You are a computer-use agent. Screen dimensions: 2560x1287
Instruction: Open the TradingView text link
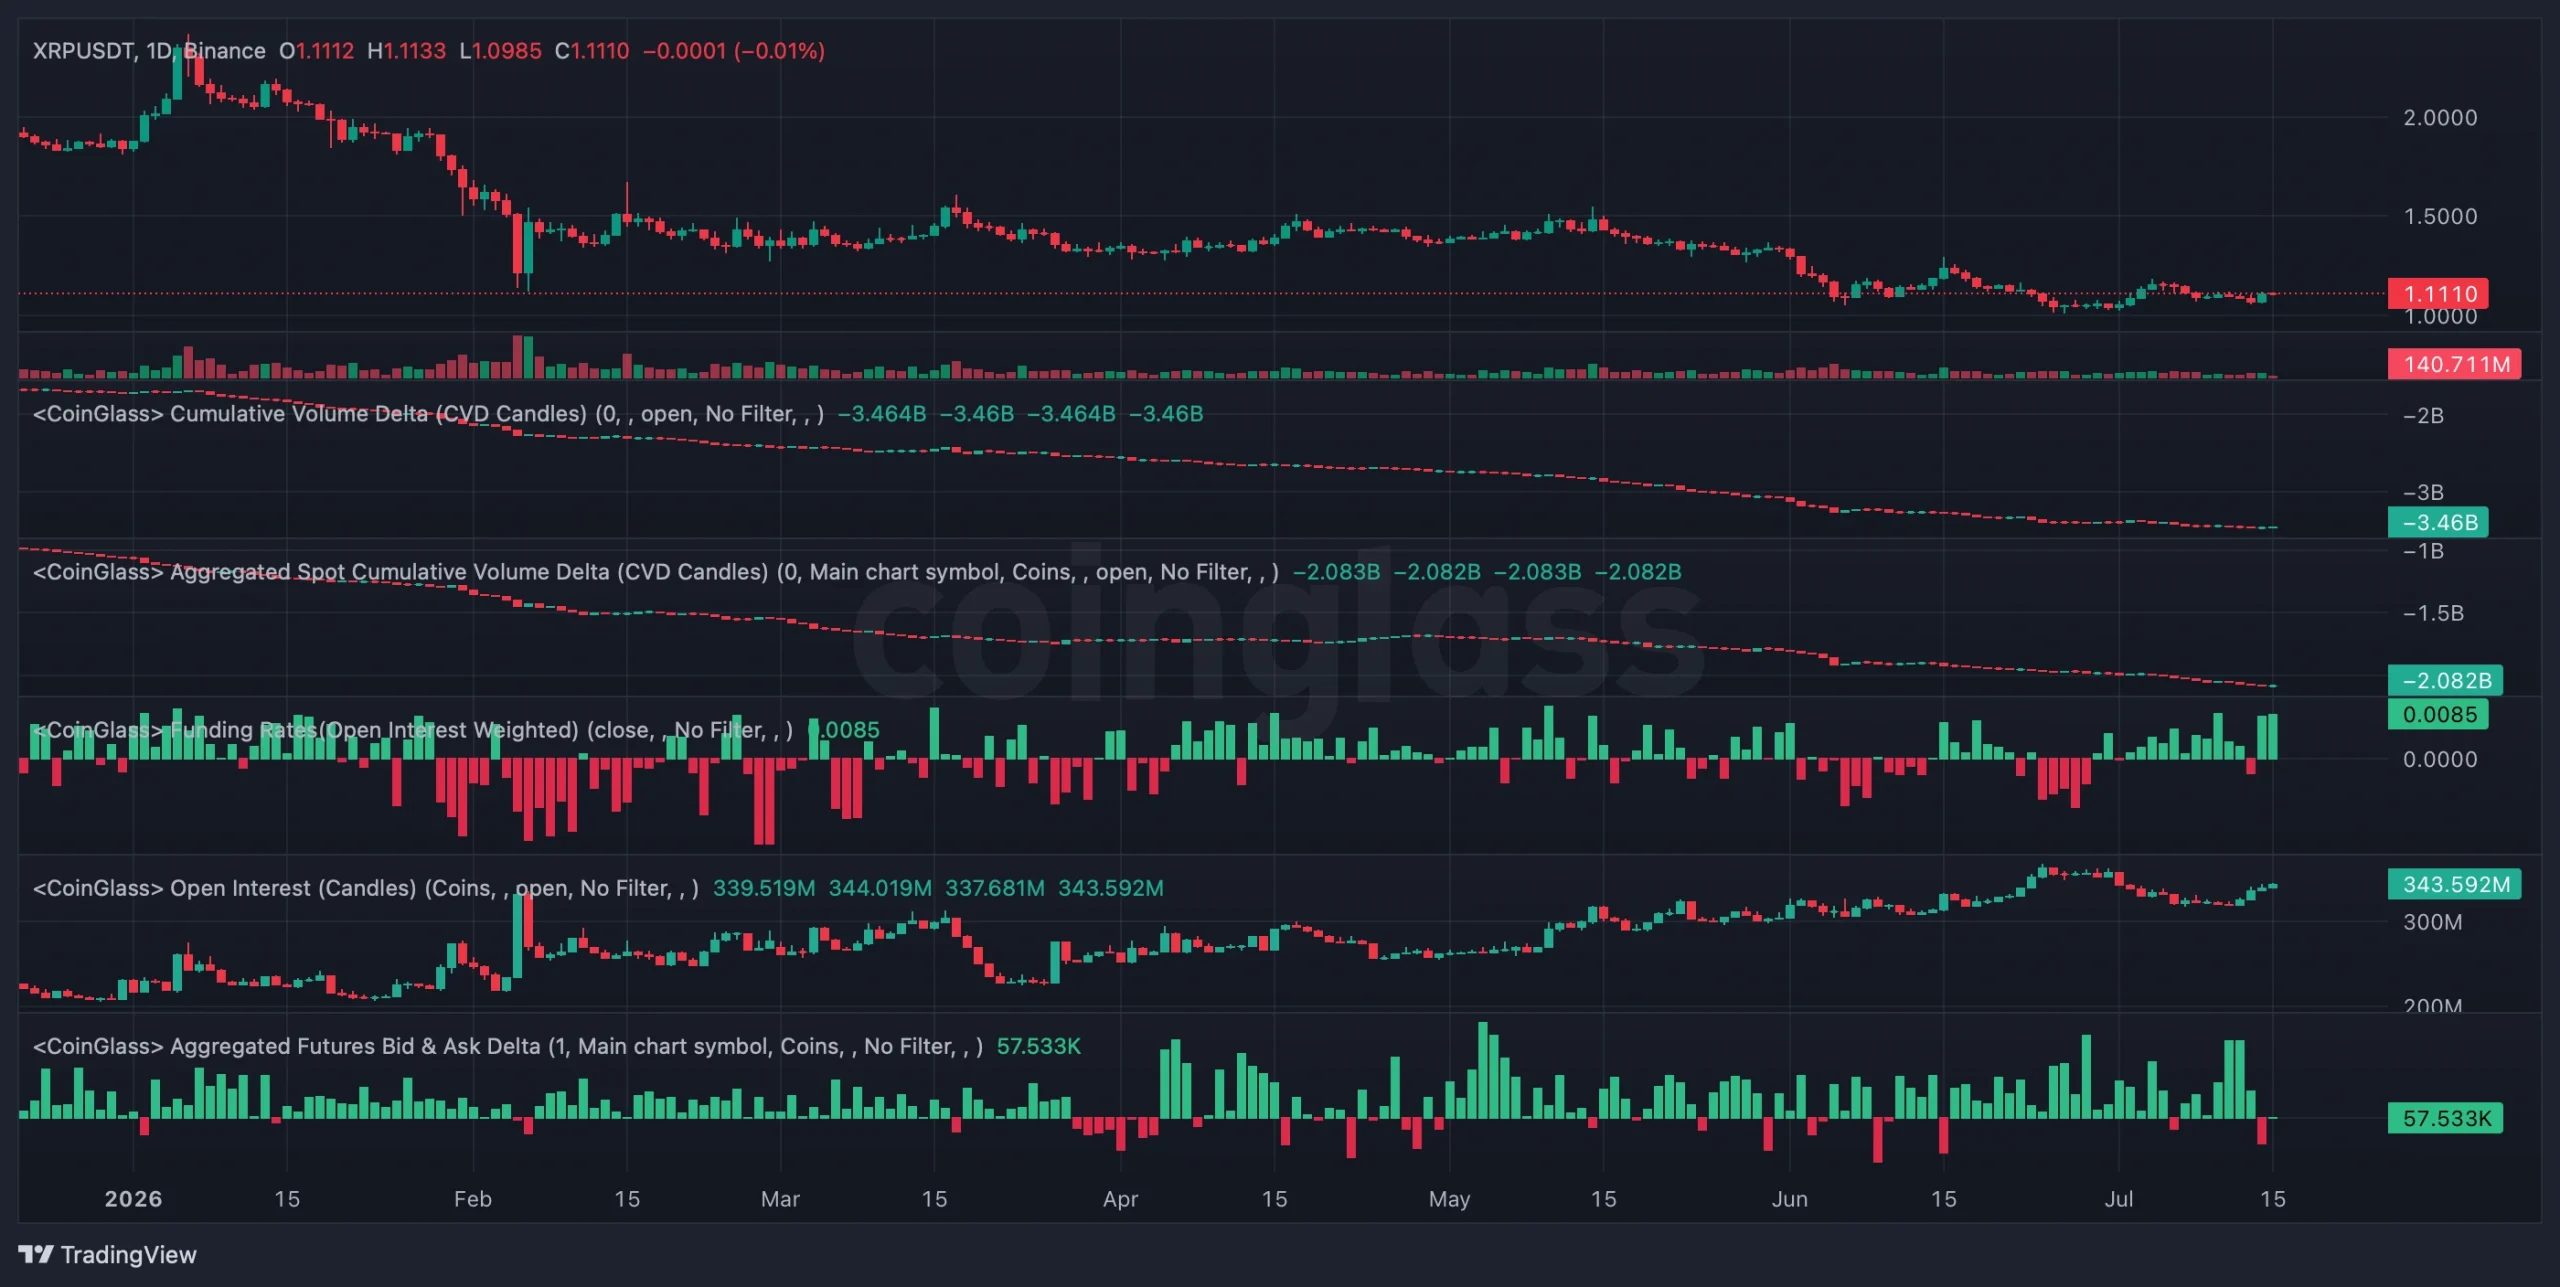128,1254
